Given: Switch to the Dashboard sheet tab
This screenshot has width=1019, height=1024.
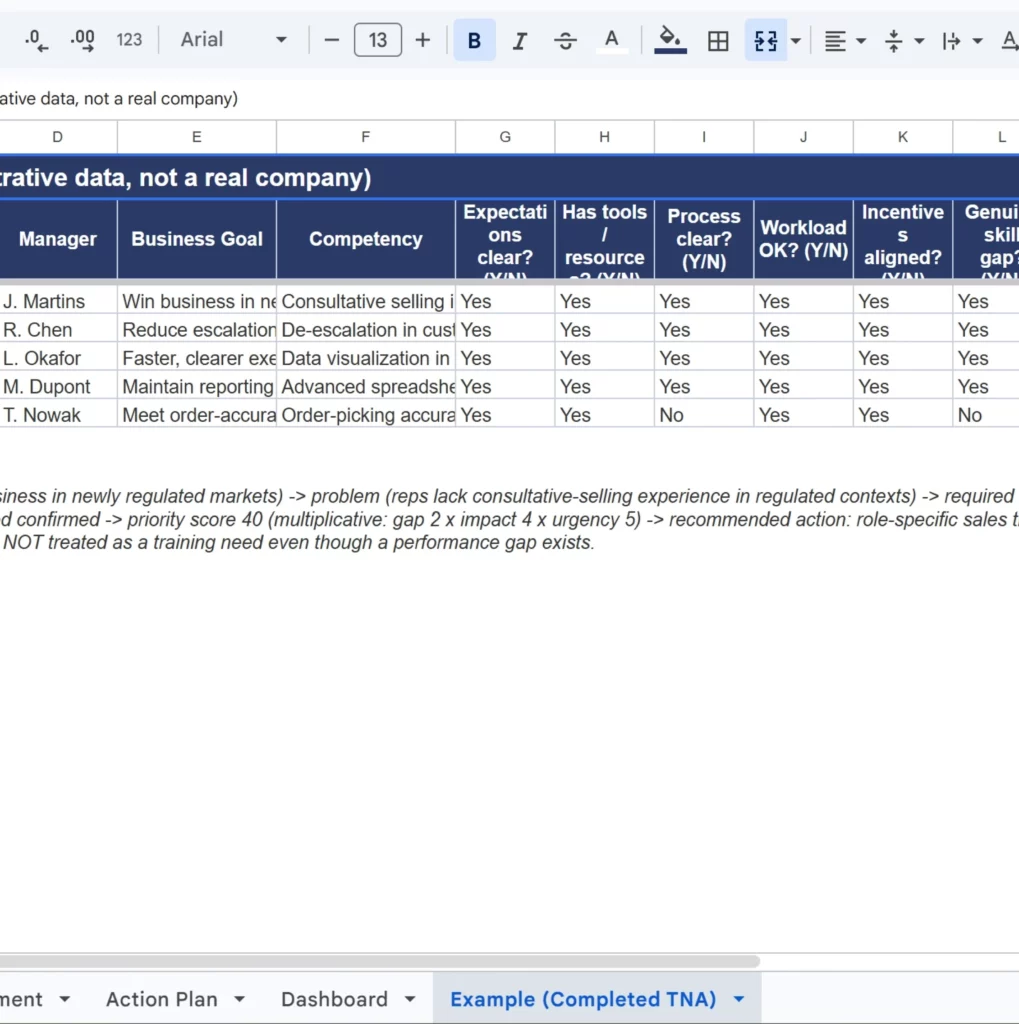Looking at the screenshot, I should click(x=334, y=999).
